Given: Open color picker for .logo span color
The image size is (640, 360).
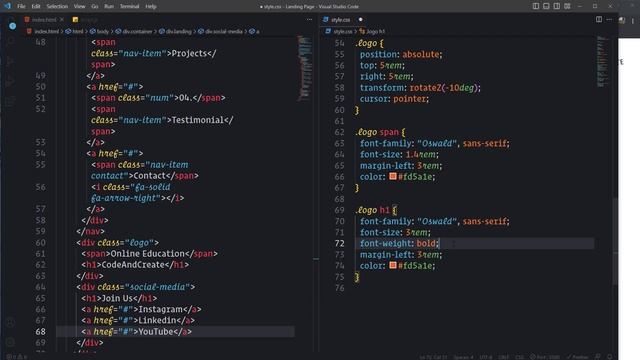Looking at the screenshot, I should (393, 176).
